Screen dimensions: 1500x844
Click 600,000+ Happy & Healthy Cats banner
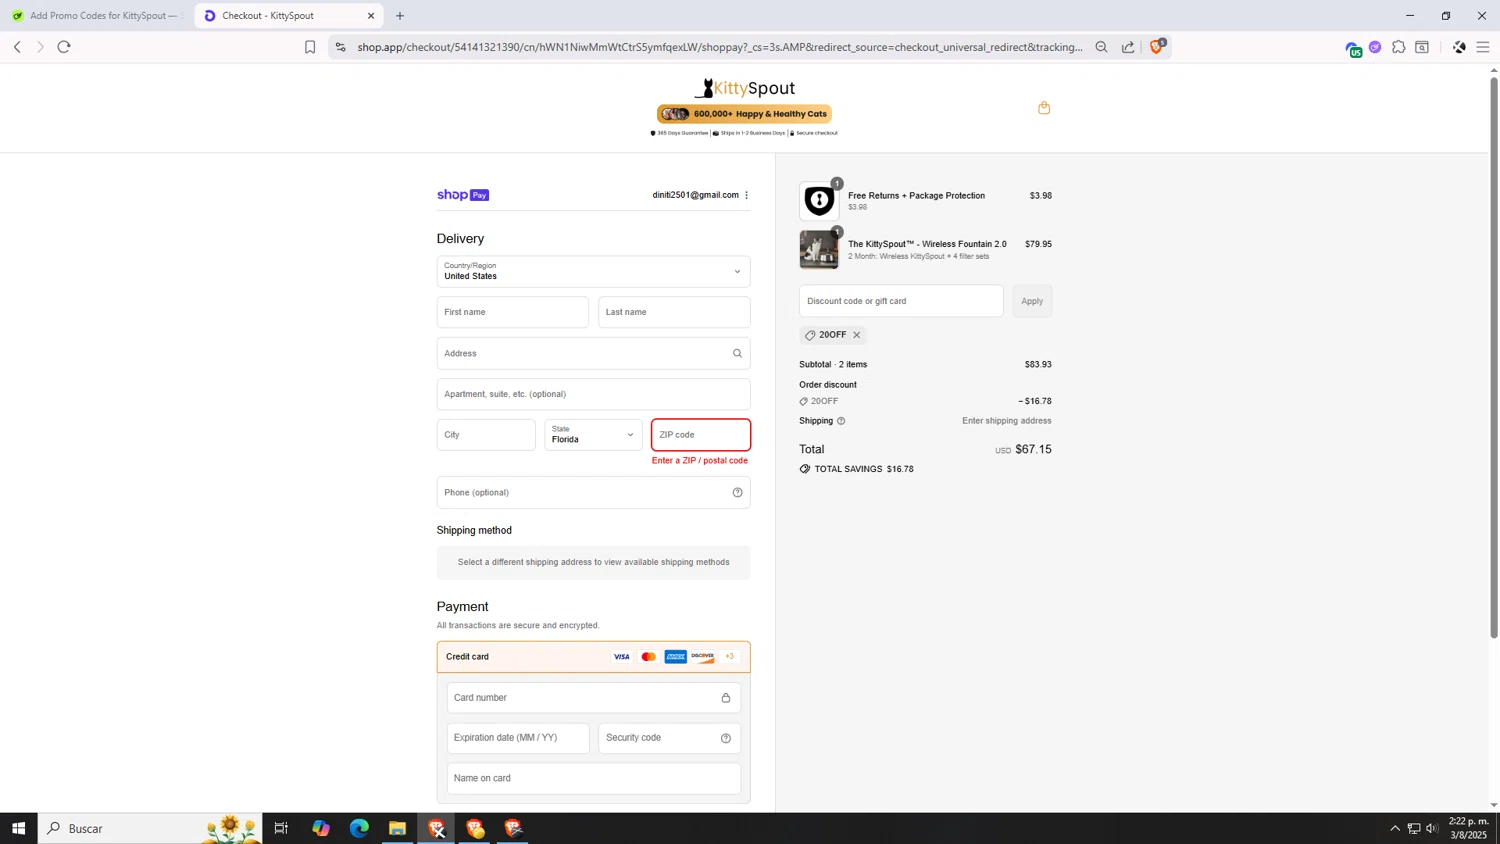744,114
